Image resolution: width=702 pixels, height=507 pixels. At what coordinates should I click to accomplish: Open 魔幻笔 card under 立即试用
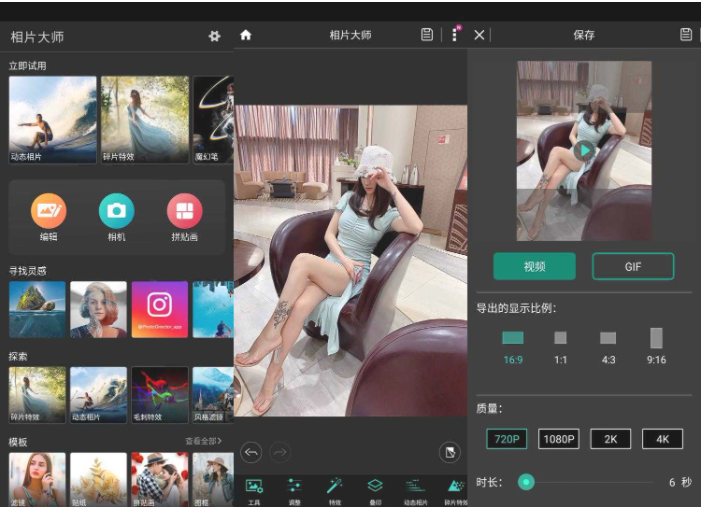tap(214, 120)
